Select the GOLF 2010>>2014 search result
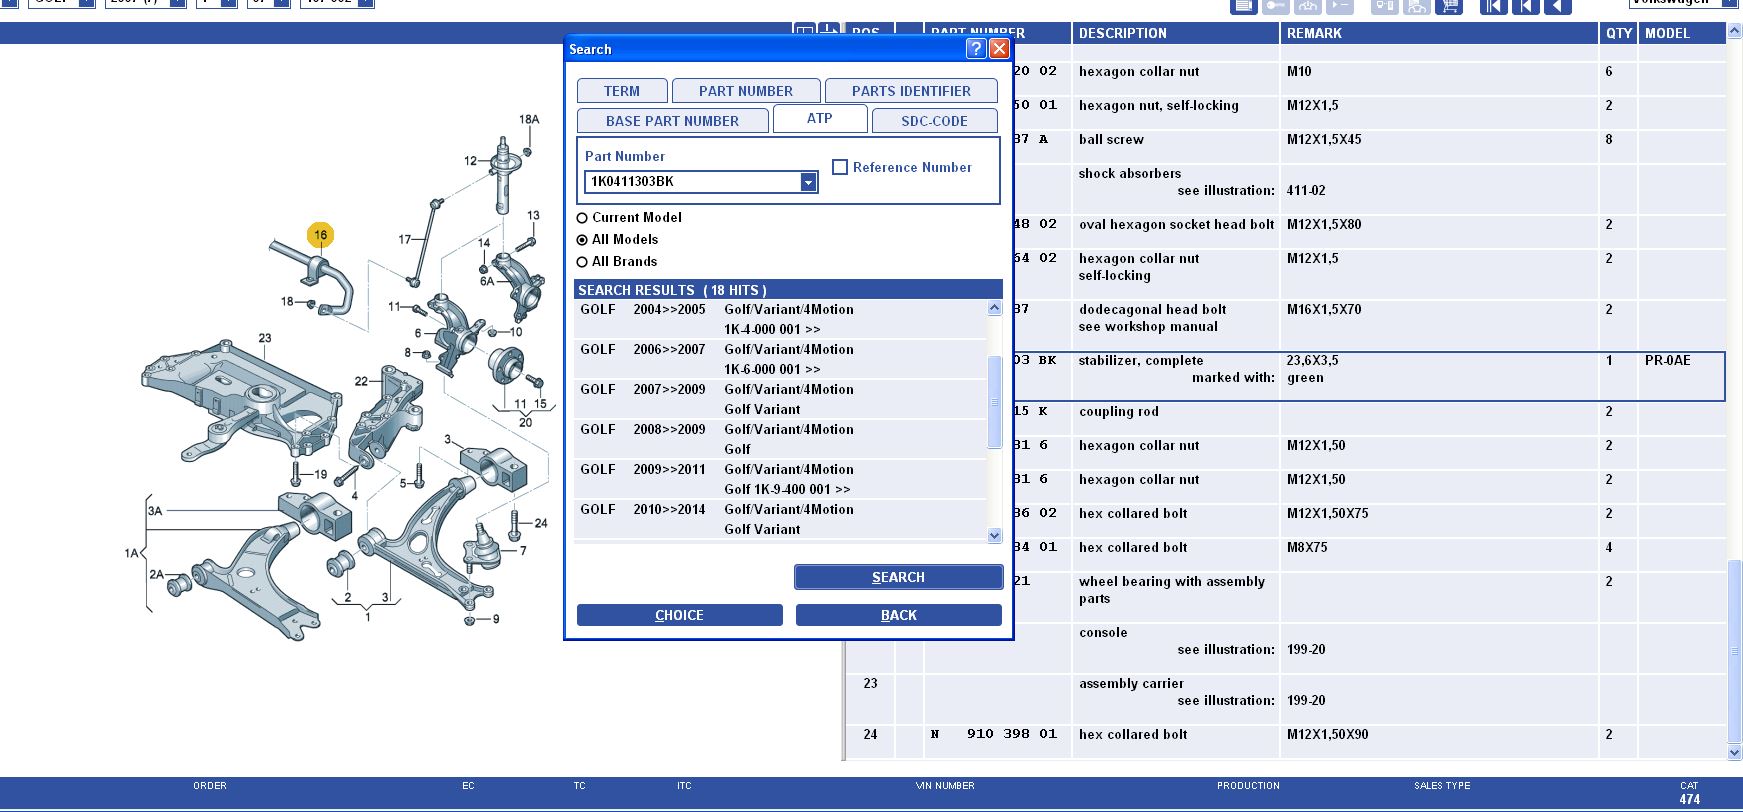 click(780, 519)
